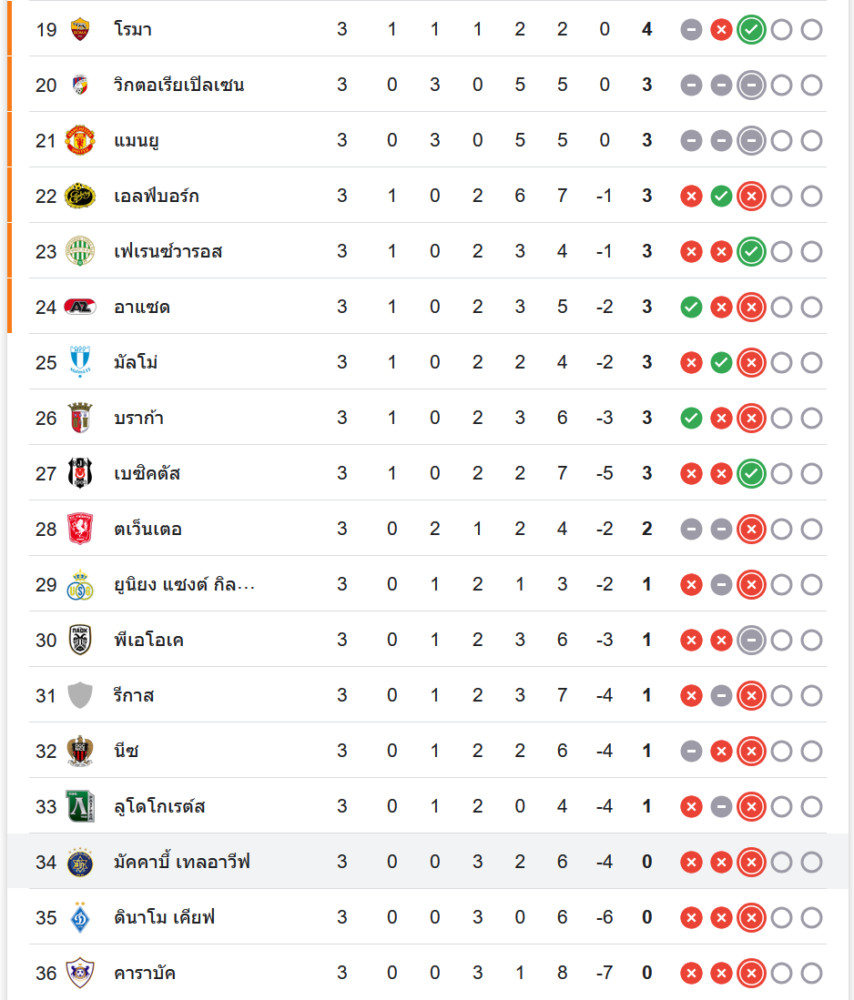Image resolution: width=854 pixels, height=1000 pixels.
Task: Select the มัคคาบี้ เทลอาวีฟ team name
Action: (181, 862)
